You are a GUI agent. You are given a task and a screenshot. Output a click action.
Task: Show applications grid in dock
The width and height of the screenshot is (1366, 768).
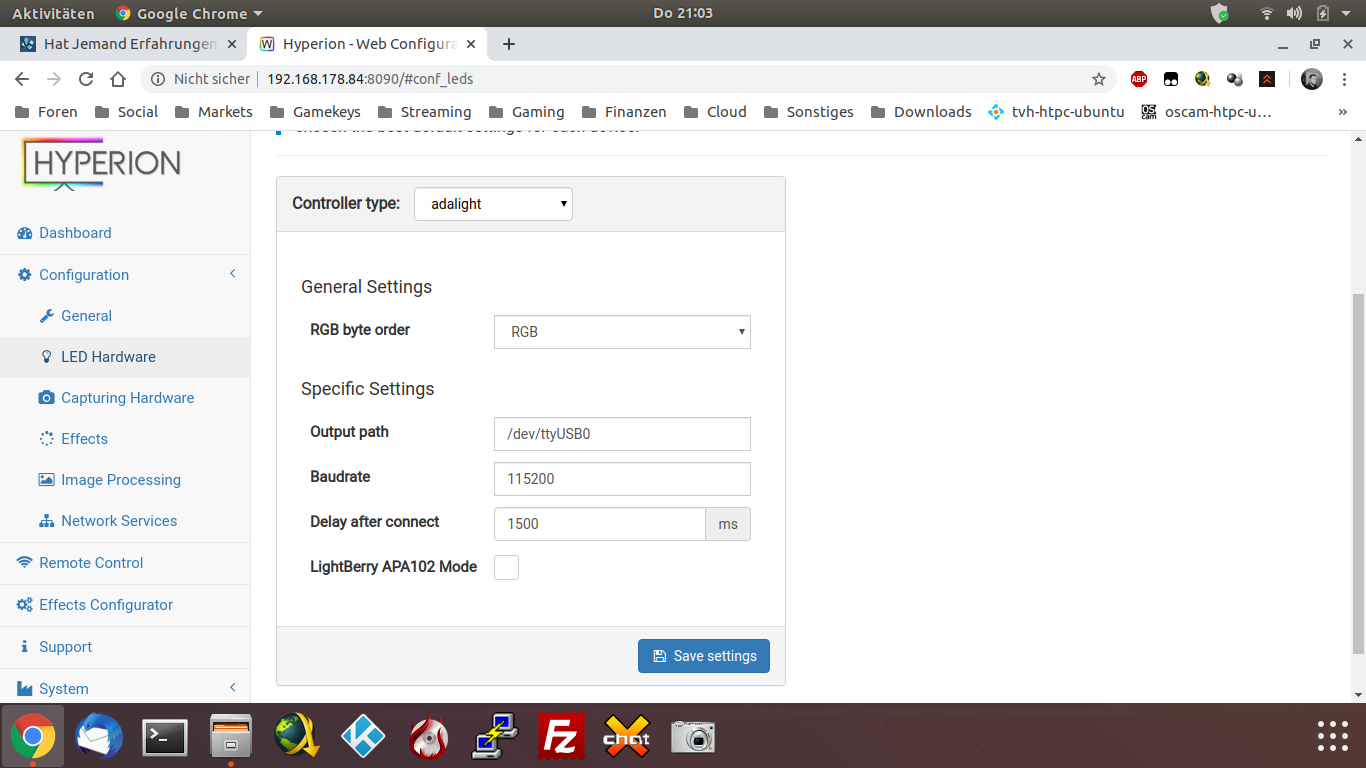[x=1333, y=736]
